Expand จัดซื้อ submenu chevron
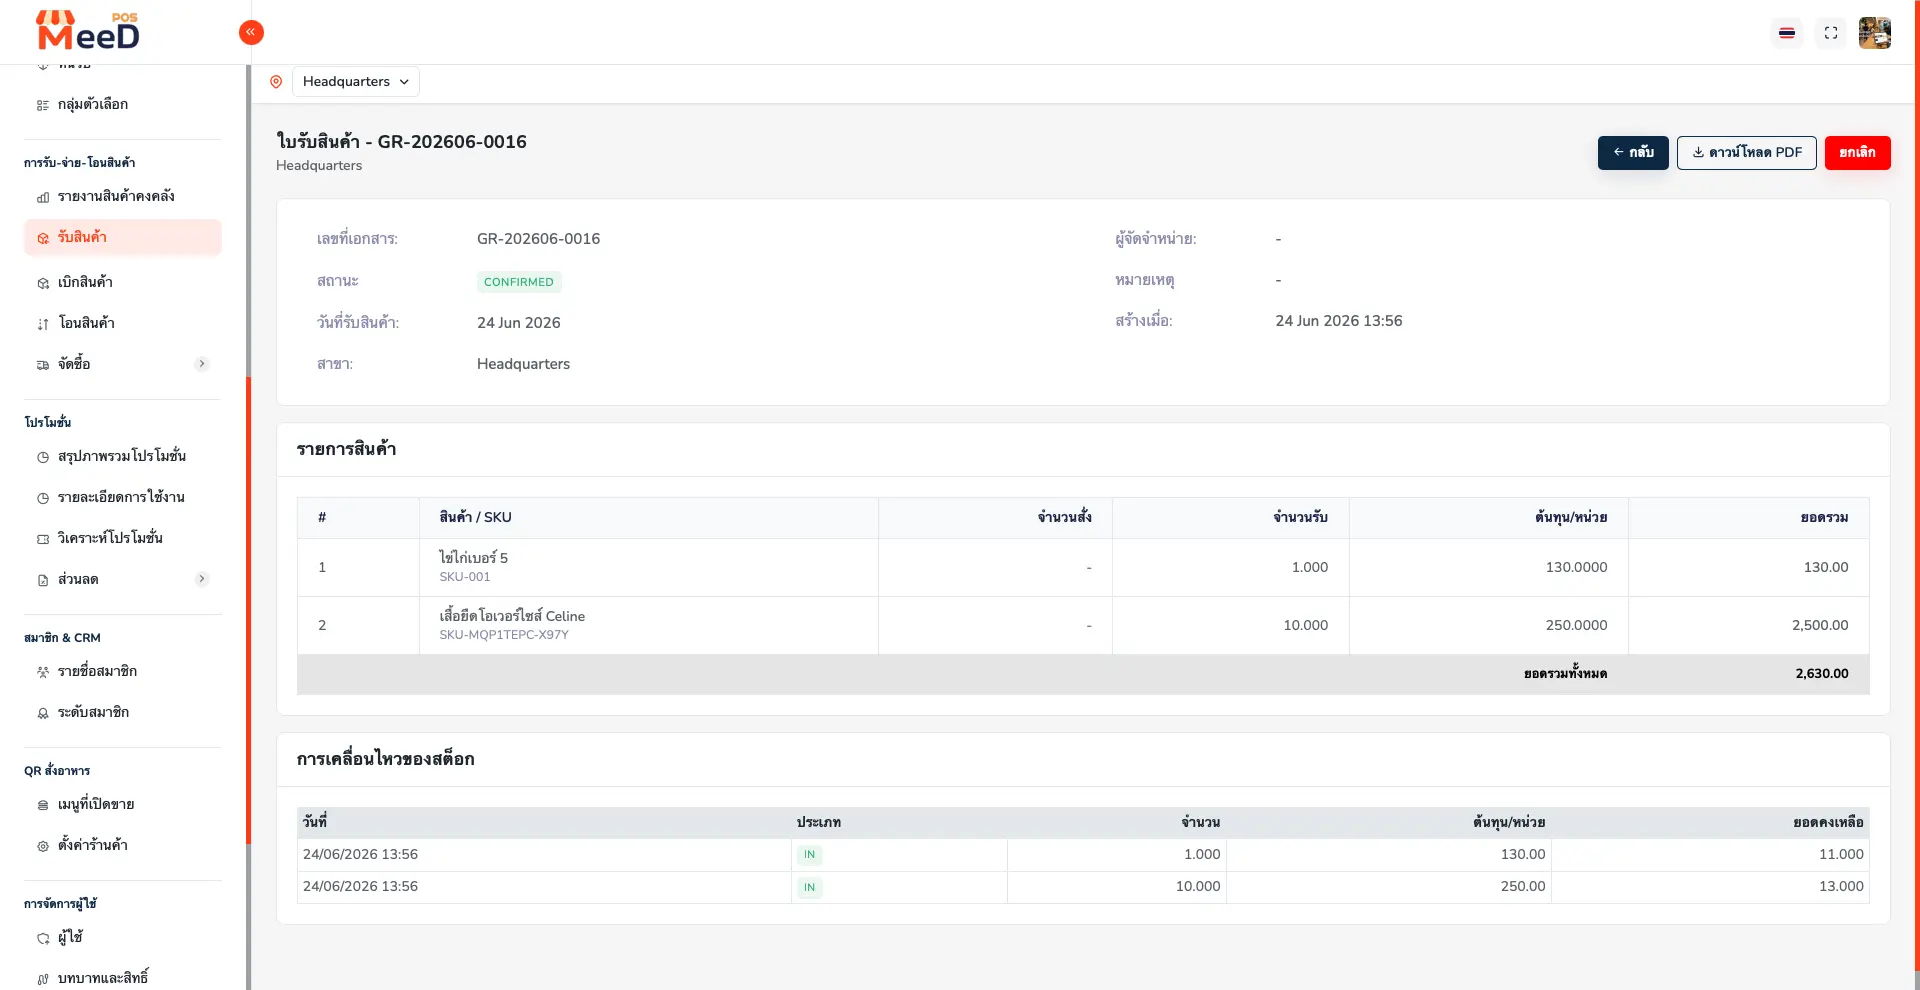Image resolution: width=1920 pixels, height=990 pixels. pos(202,364)
